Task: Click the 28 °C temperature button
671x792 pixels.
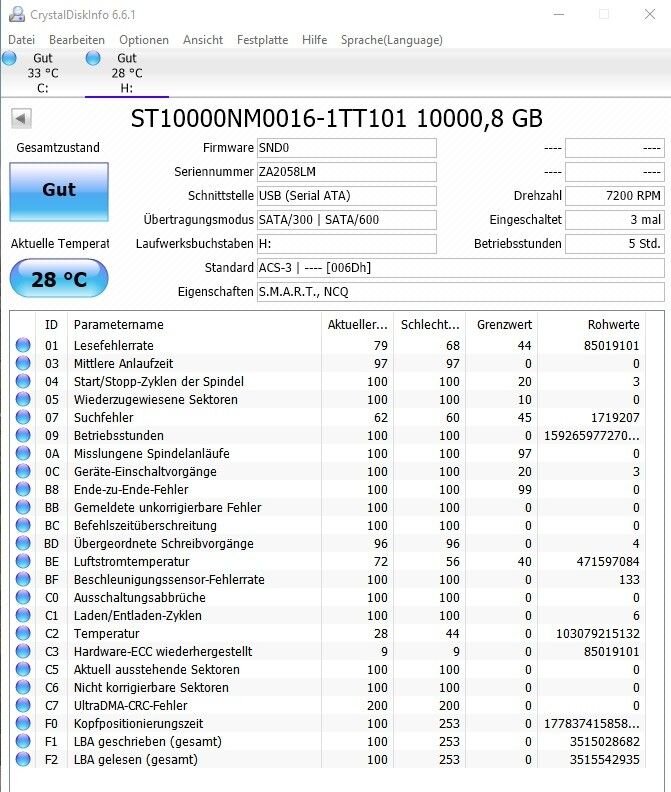Action: pos(59,279)
